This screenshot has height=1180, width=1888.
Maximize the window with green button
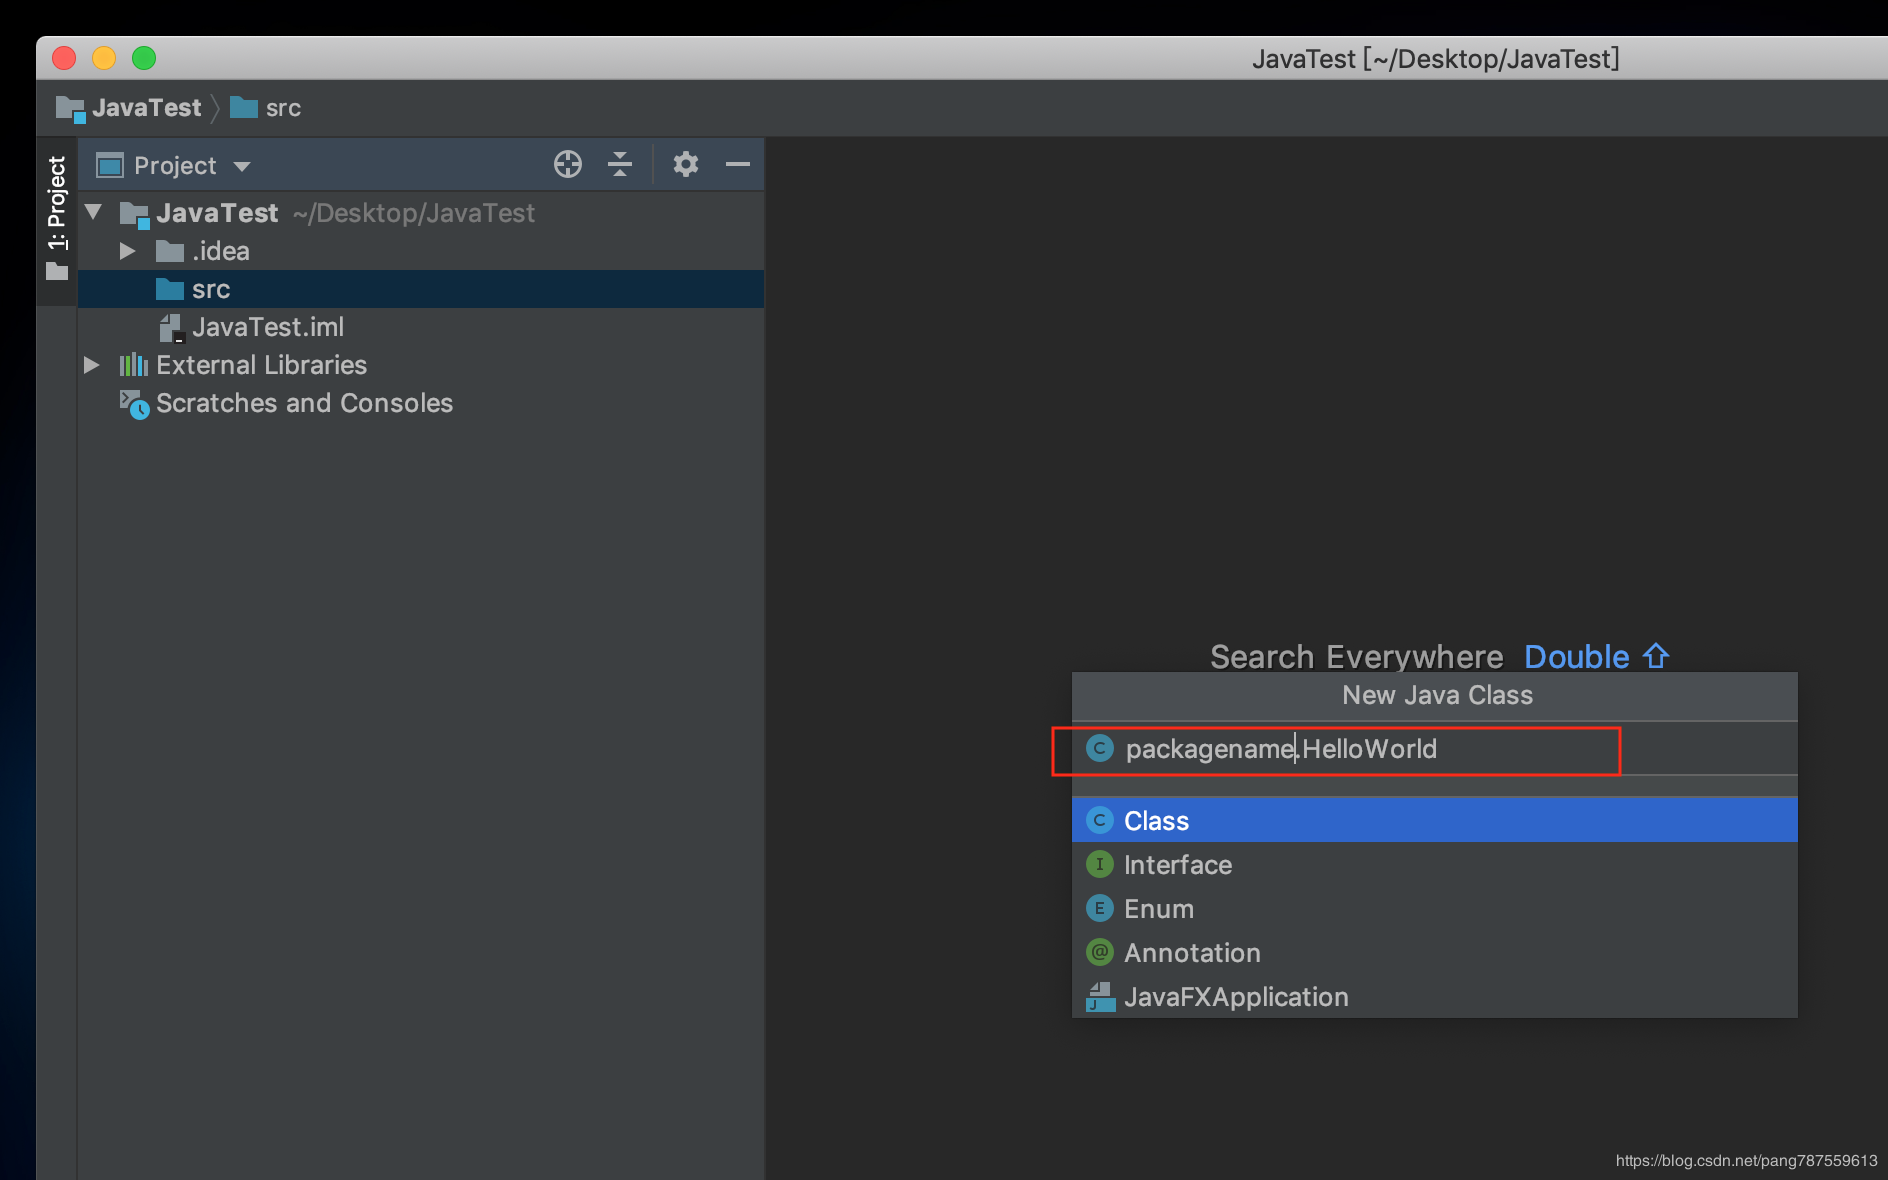tap(144, 58)
